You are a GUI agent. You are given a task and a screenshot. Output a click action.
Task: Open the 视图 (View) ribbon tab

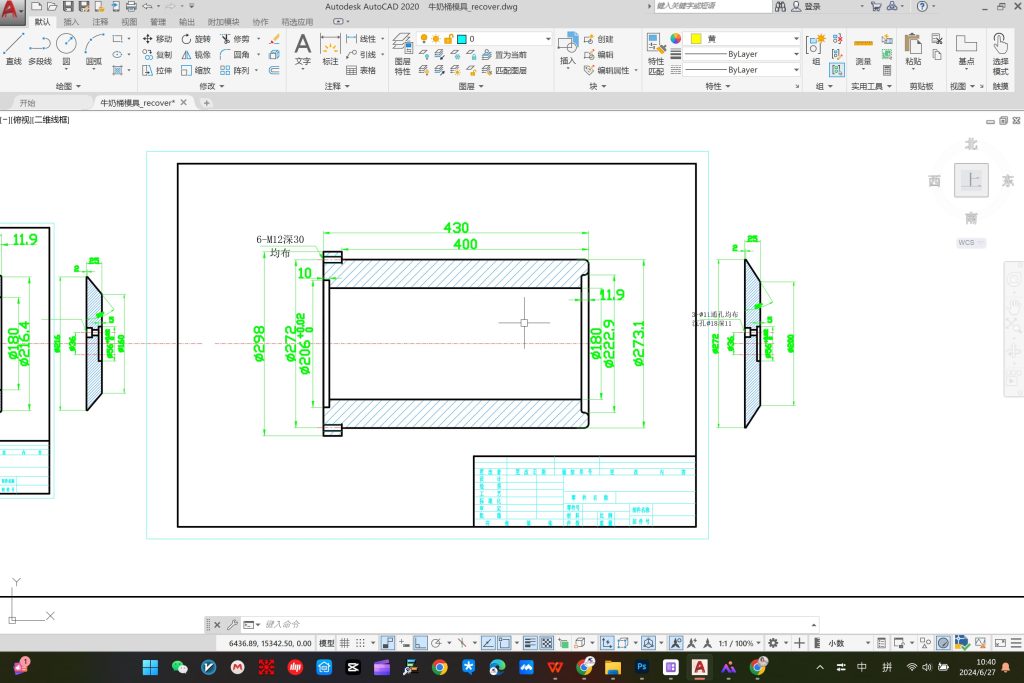click(x=129, y=22)
